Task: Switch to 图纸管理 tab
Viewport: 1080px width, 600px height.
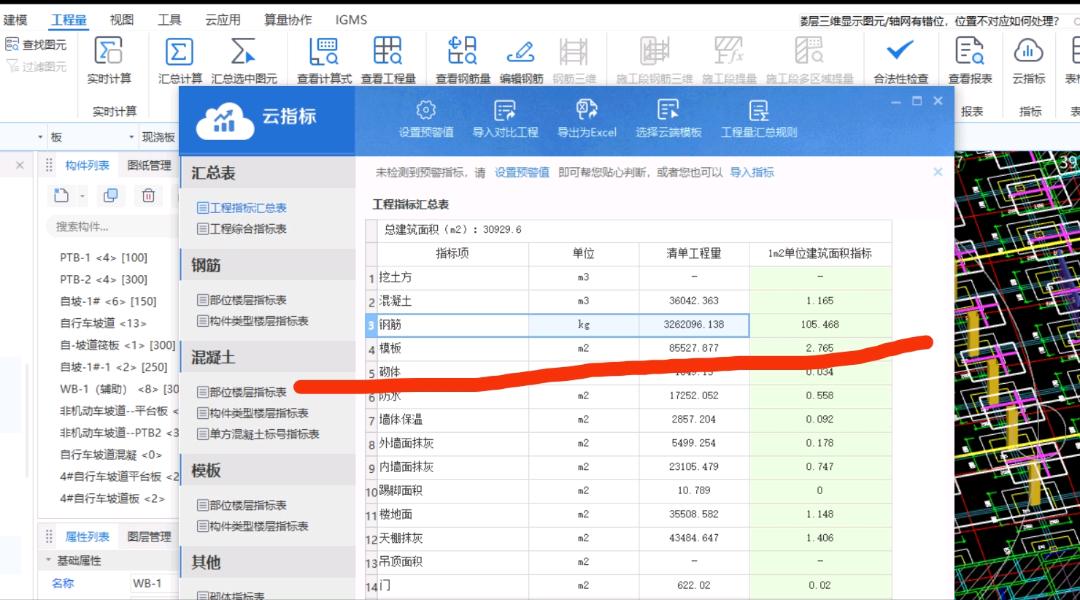Action: (x=149, y=165)
